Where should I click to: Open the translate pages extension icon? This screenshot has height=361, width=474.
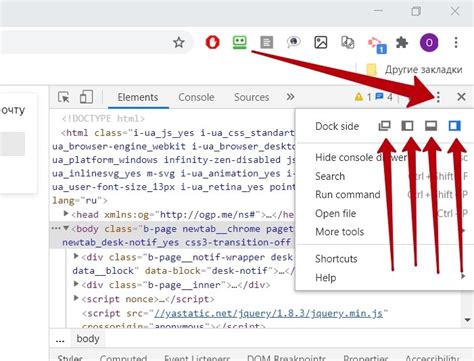coord(348,42)
